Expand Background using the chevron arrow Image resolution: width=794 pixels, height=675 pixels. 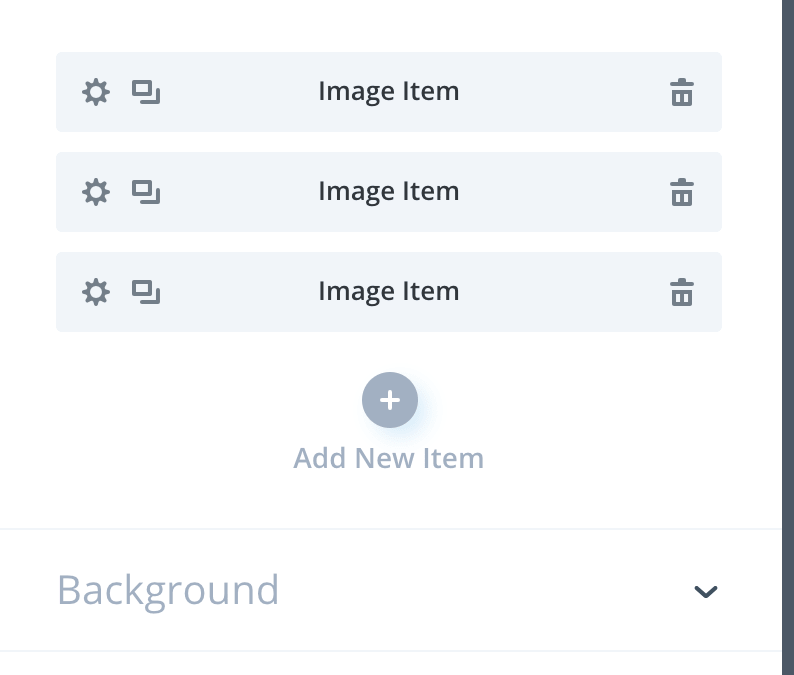[x=706, y=591]
